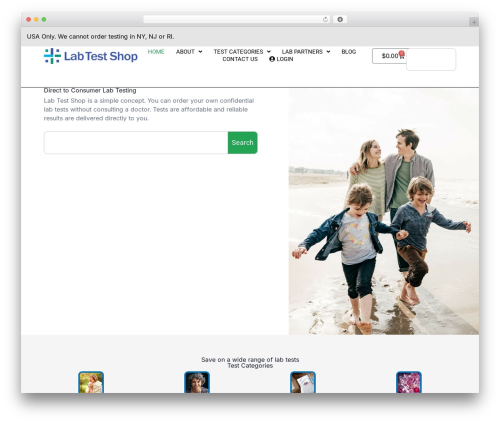Click the browser extension icon beside the address bar

[x=340, y=20]
